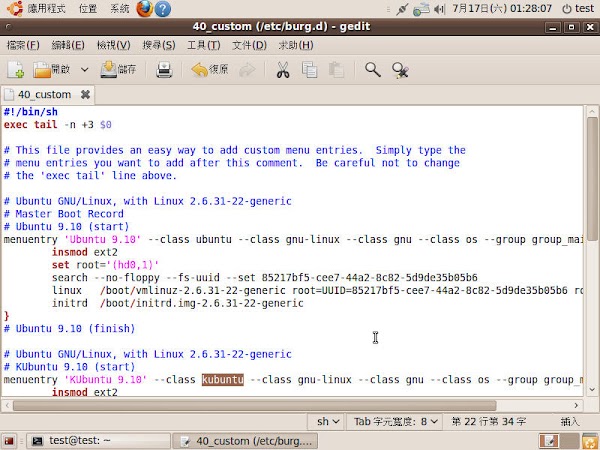The height and width of the screenshot is (450, 600).
Task: Click the Ubuntu logo in top panel
Action: click(15, 8)
